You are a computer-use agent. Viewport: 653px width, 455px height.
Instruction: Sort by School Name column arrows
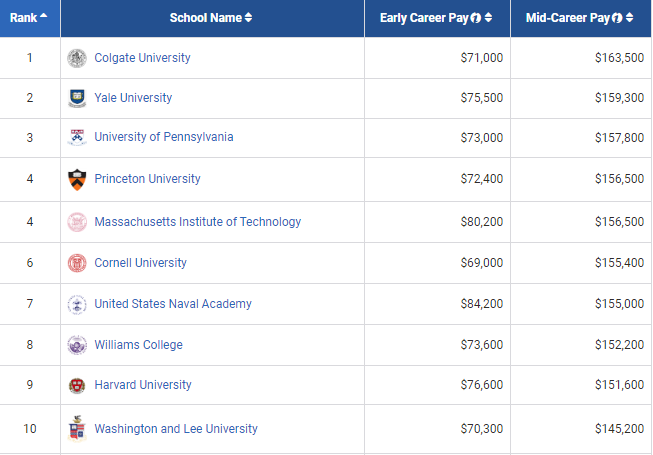(249, 18)
